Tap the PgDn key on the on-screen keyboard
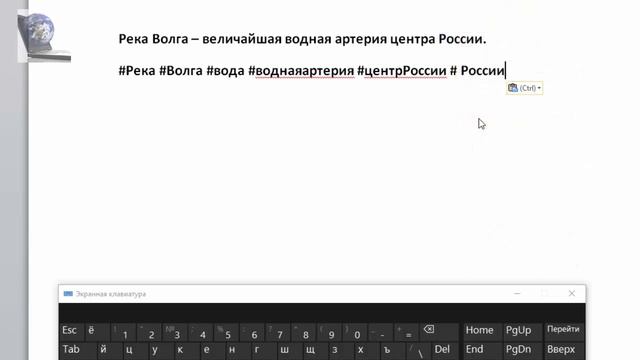The image size is (640, 360). click(522, 351)
